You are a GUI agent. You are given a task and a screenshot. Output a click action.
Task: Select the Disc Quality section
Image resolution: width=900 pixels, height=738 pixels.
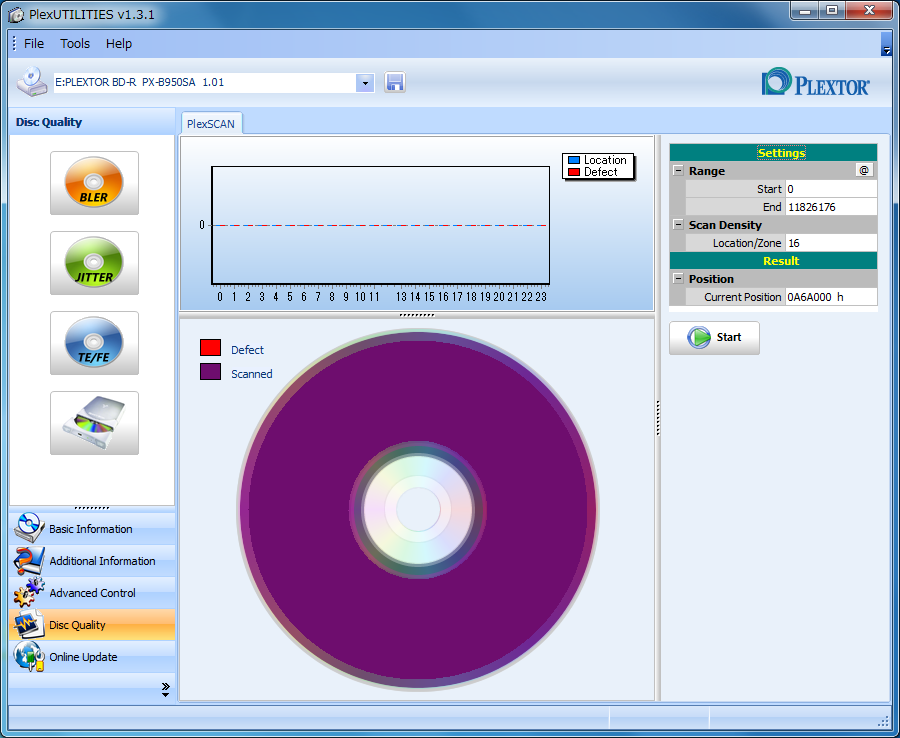pos(92,625)
